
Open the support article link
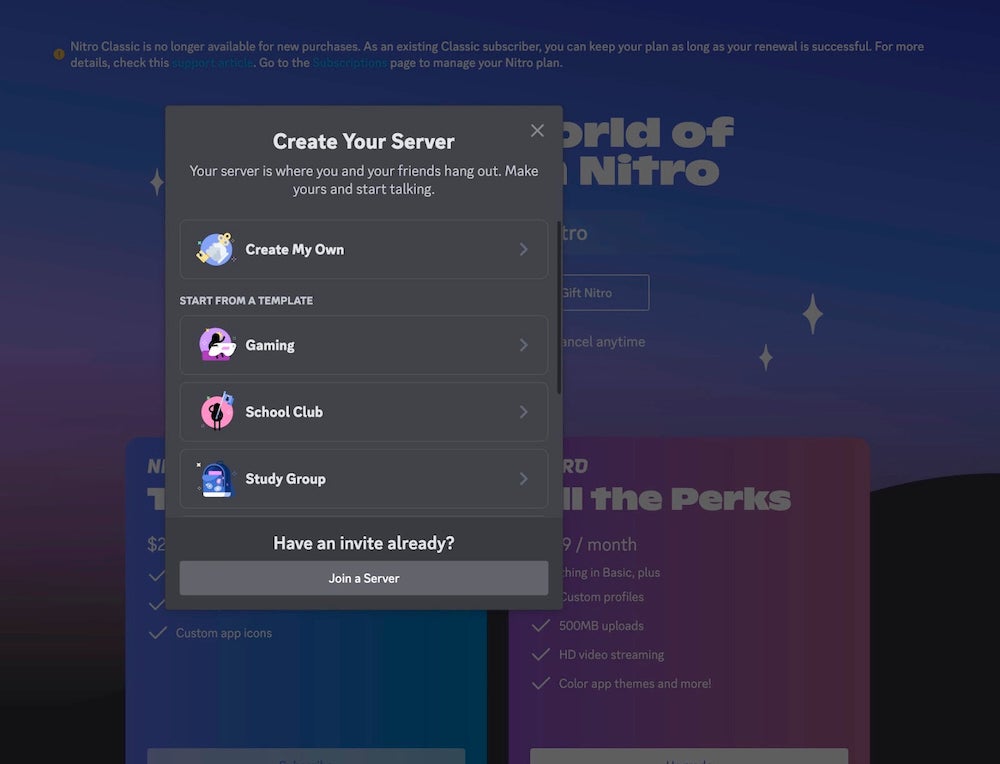212,63
